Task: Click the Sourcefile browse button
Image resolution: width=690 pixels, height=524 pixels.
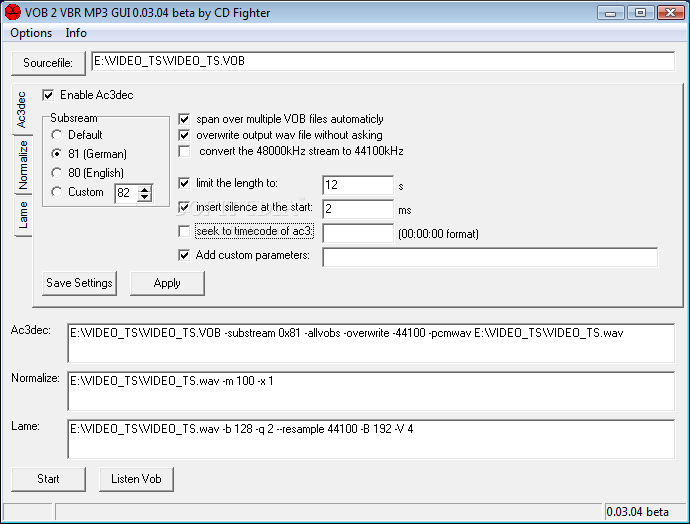Action: pos(48,63)
